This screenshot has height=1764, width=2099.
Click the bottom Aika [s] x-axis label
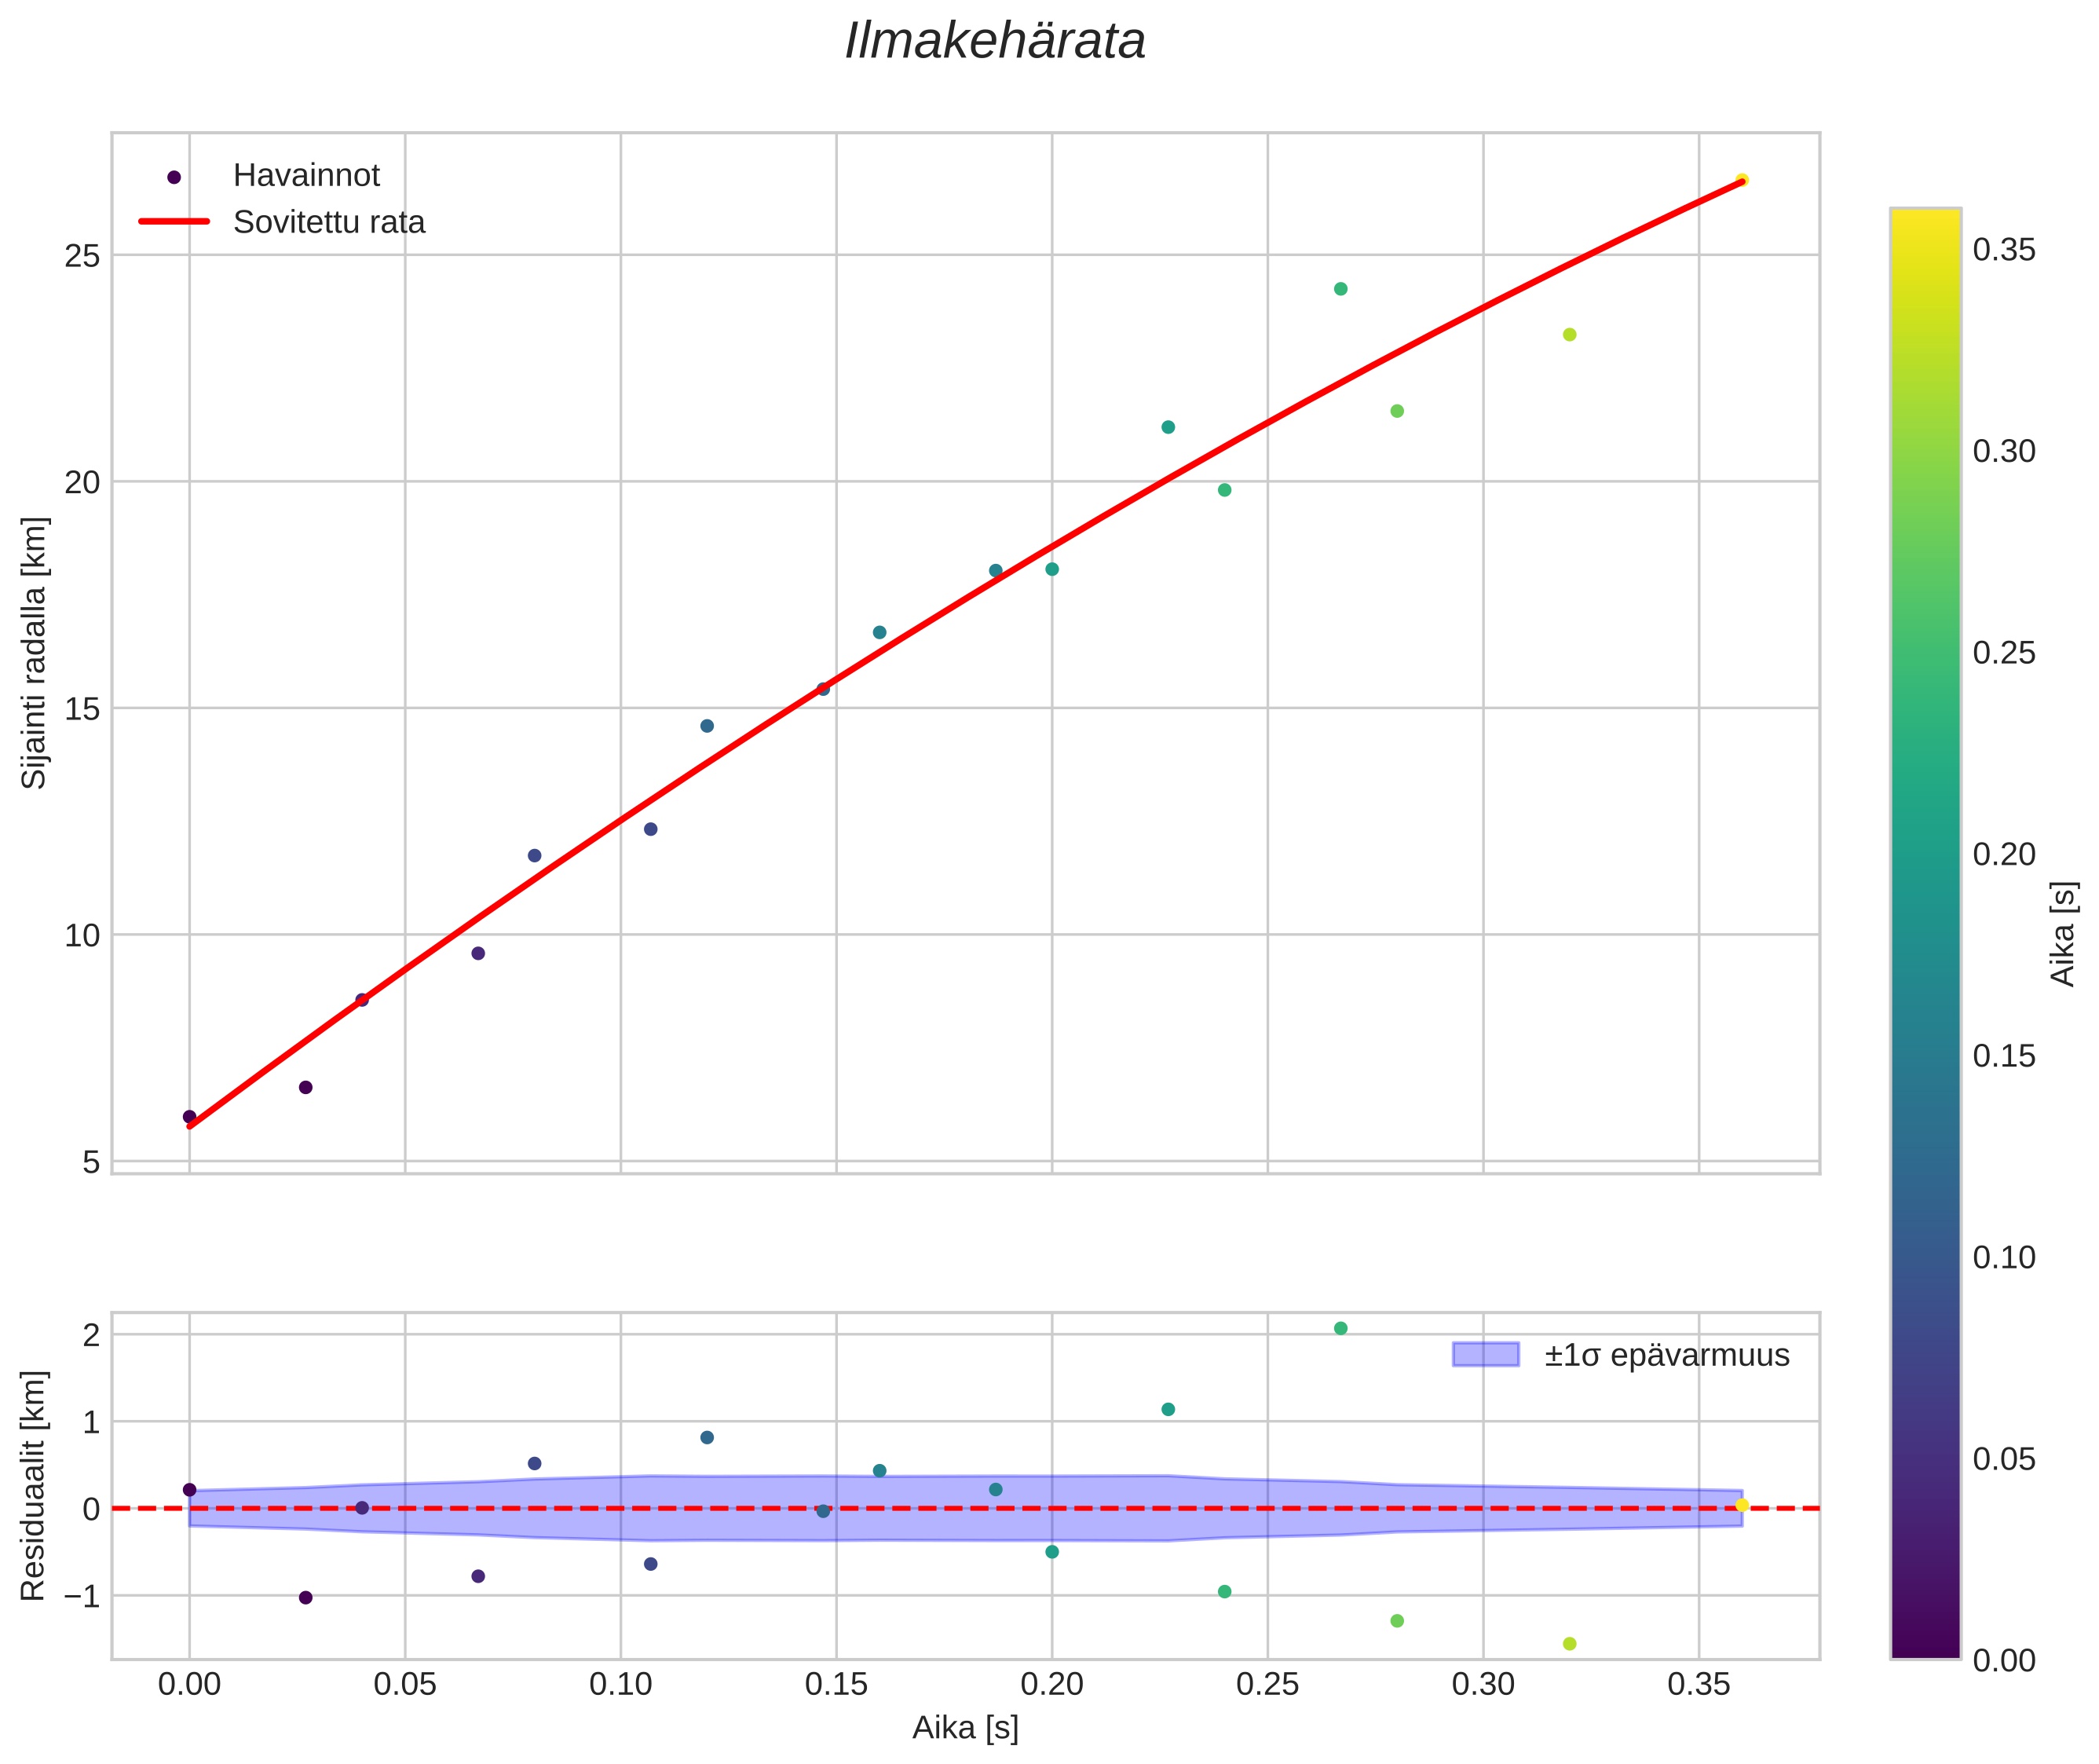(x=965, y=1727)
